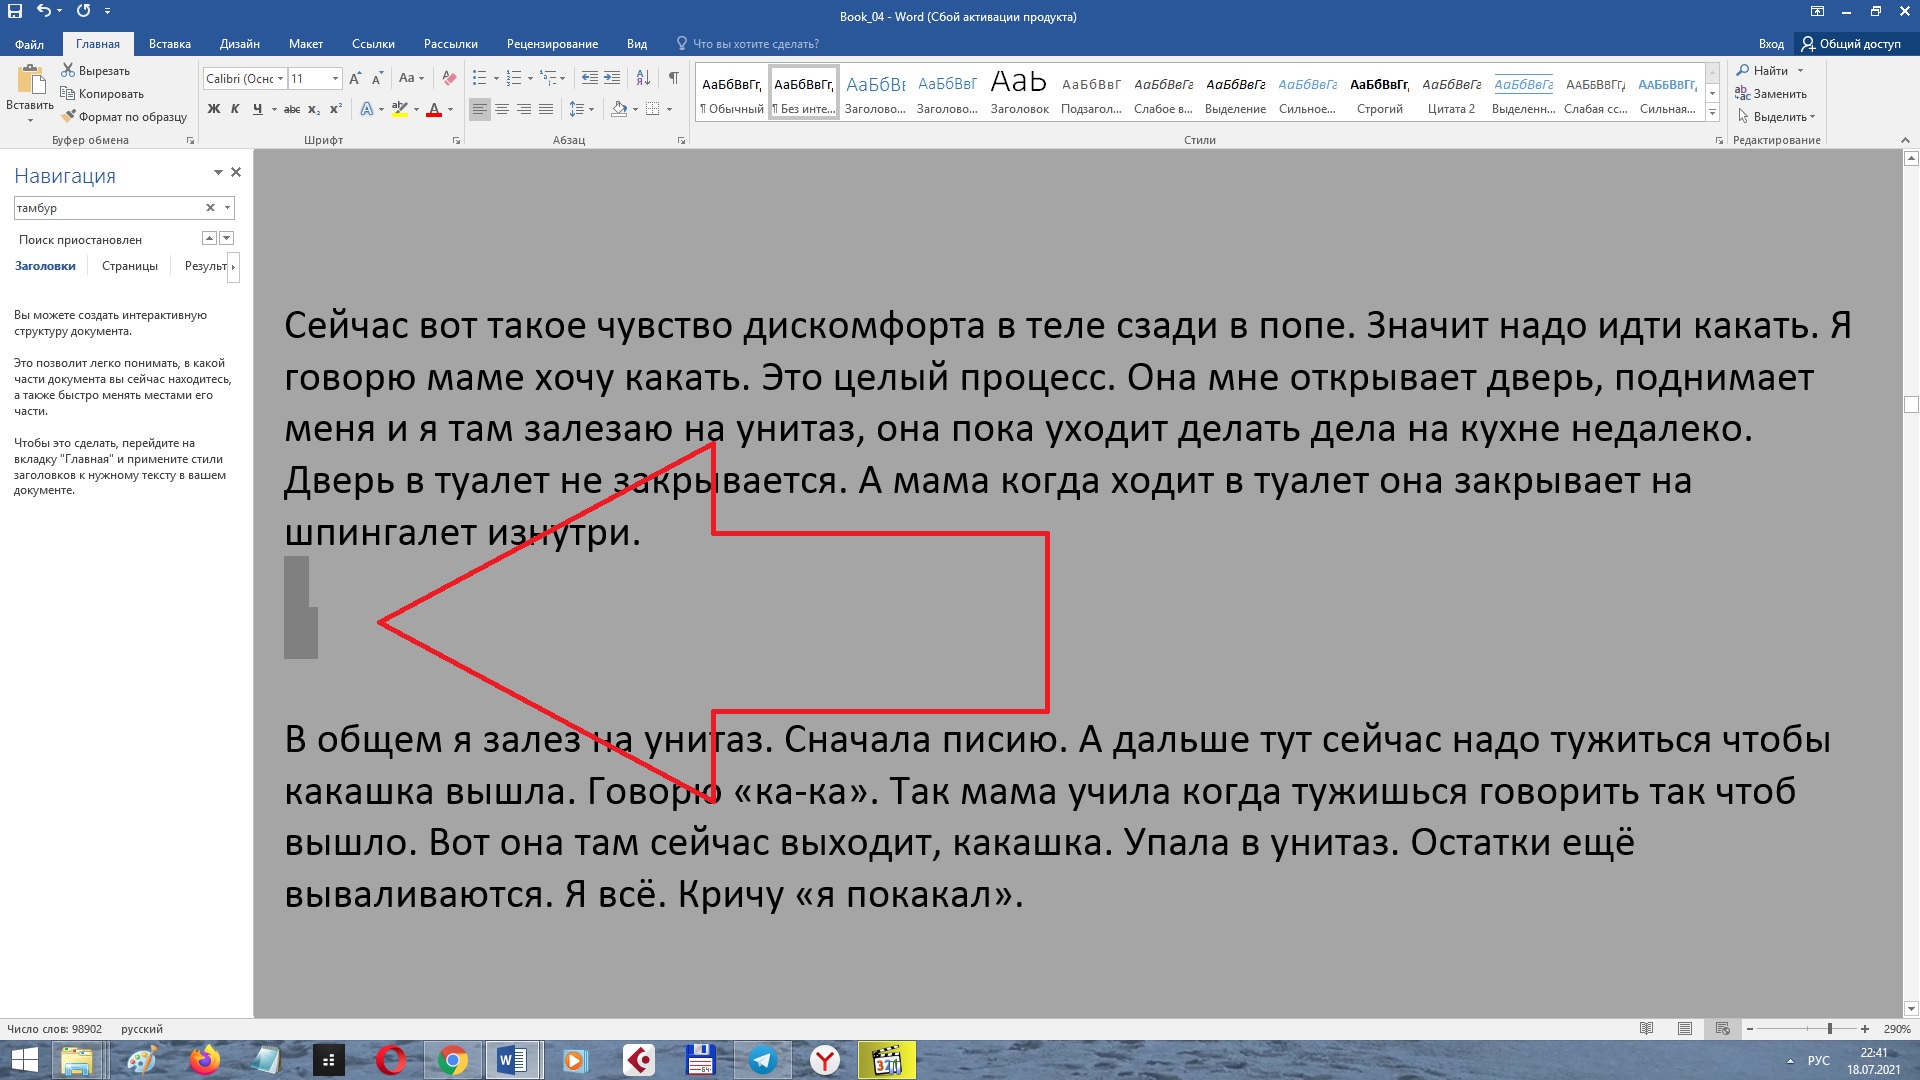Open Telegram from the taskbar
Viewport: 1920px width, 1080px height.
pos(763,1060)
